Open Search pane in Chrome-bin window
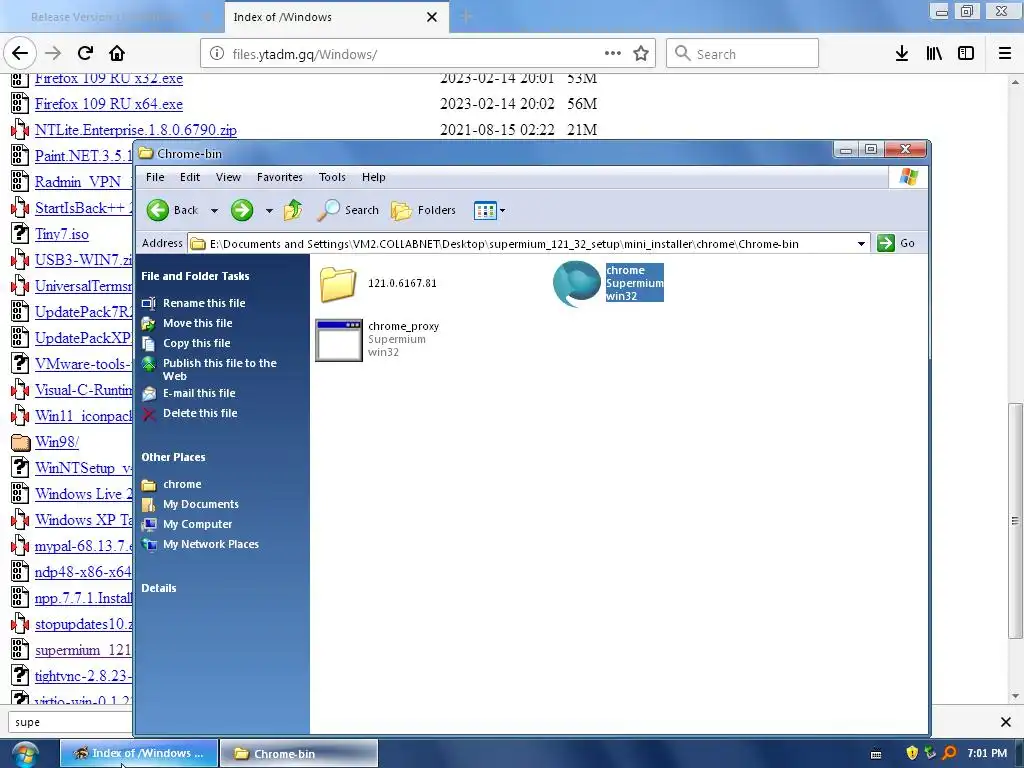Screen dimensions: 1024x768 348,210
